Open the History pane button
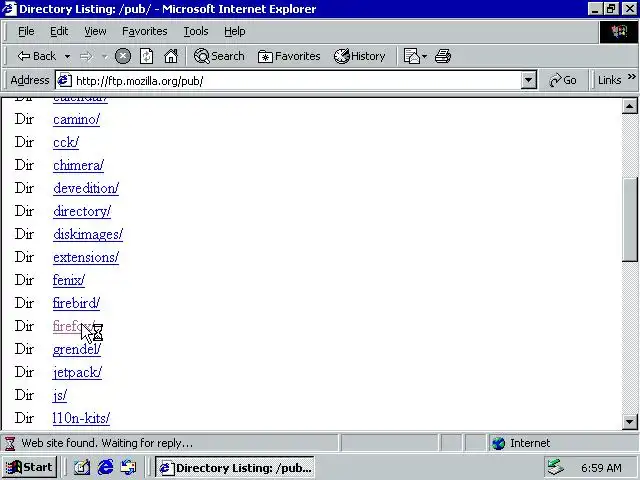This screenshot has width=640, height=480. (x=360, y=56)
